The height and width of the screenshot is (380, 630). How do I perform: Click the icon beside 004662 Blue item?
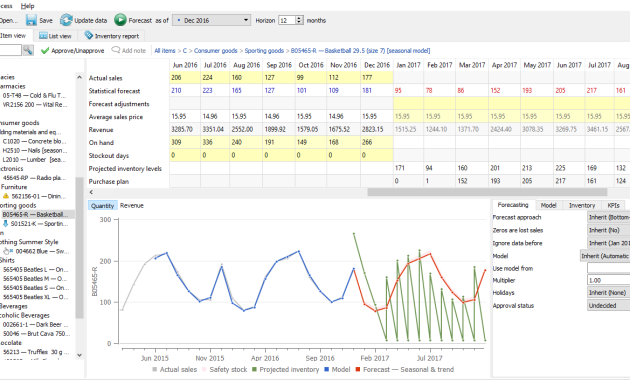click(x=8, y=251)
